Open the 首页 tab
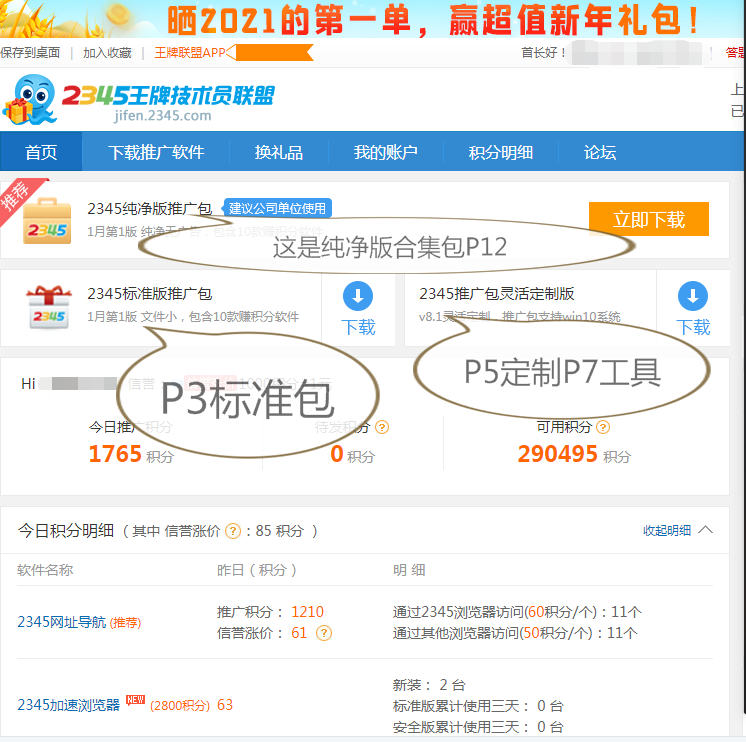Image resolution: width=746 pixels, height=742 pixels. 41,152
